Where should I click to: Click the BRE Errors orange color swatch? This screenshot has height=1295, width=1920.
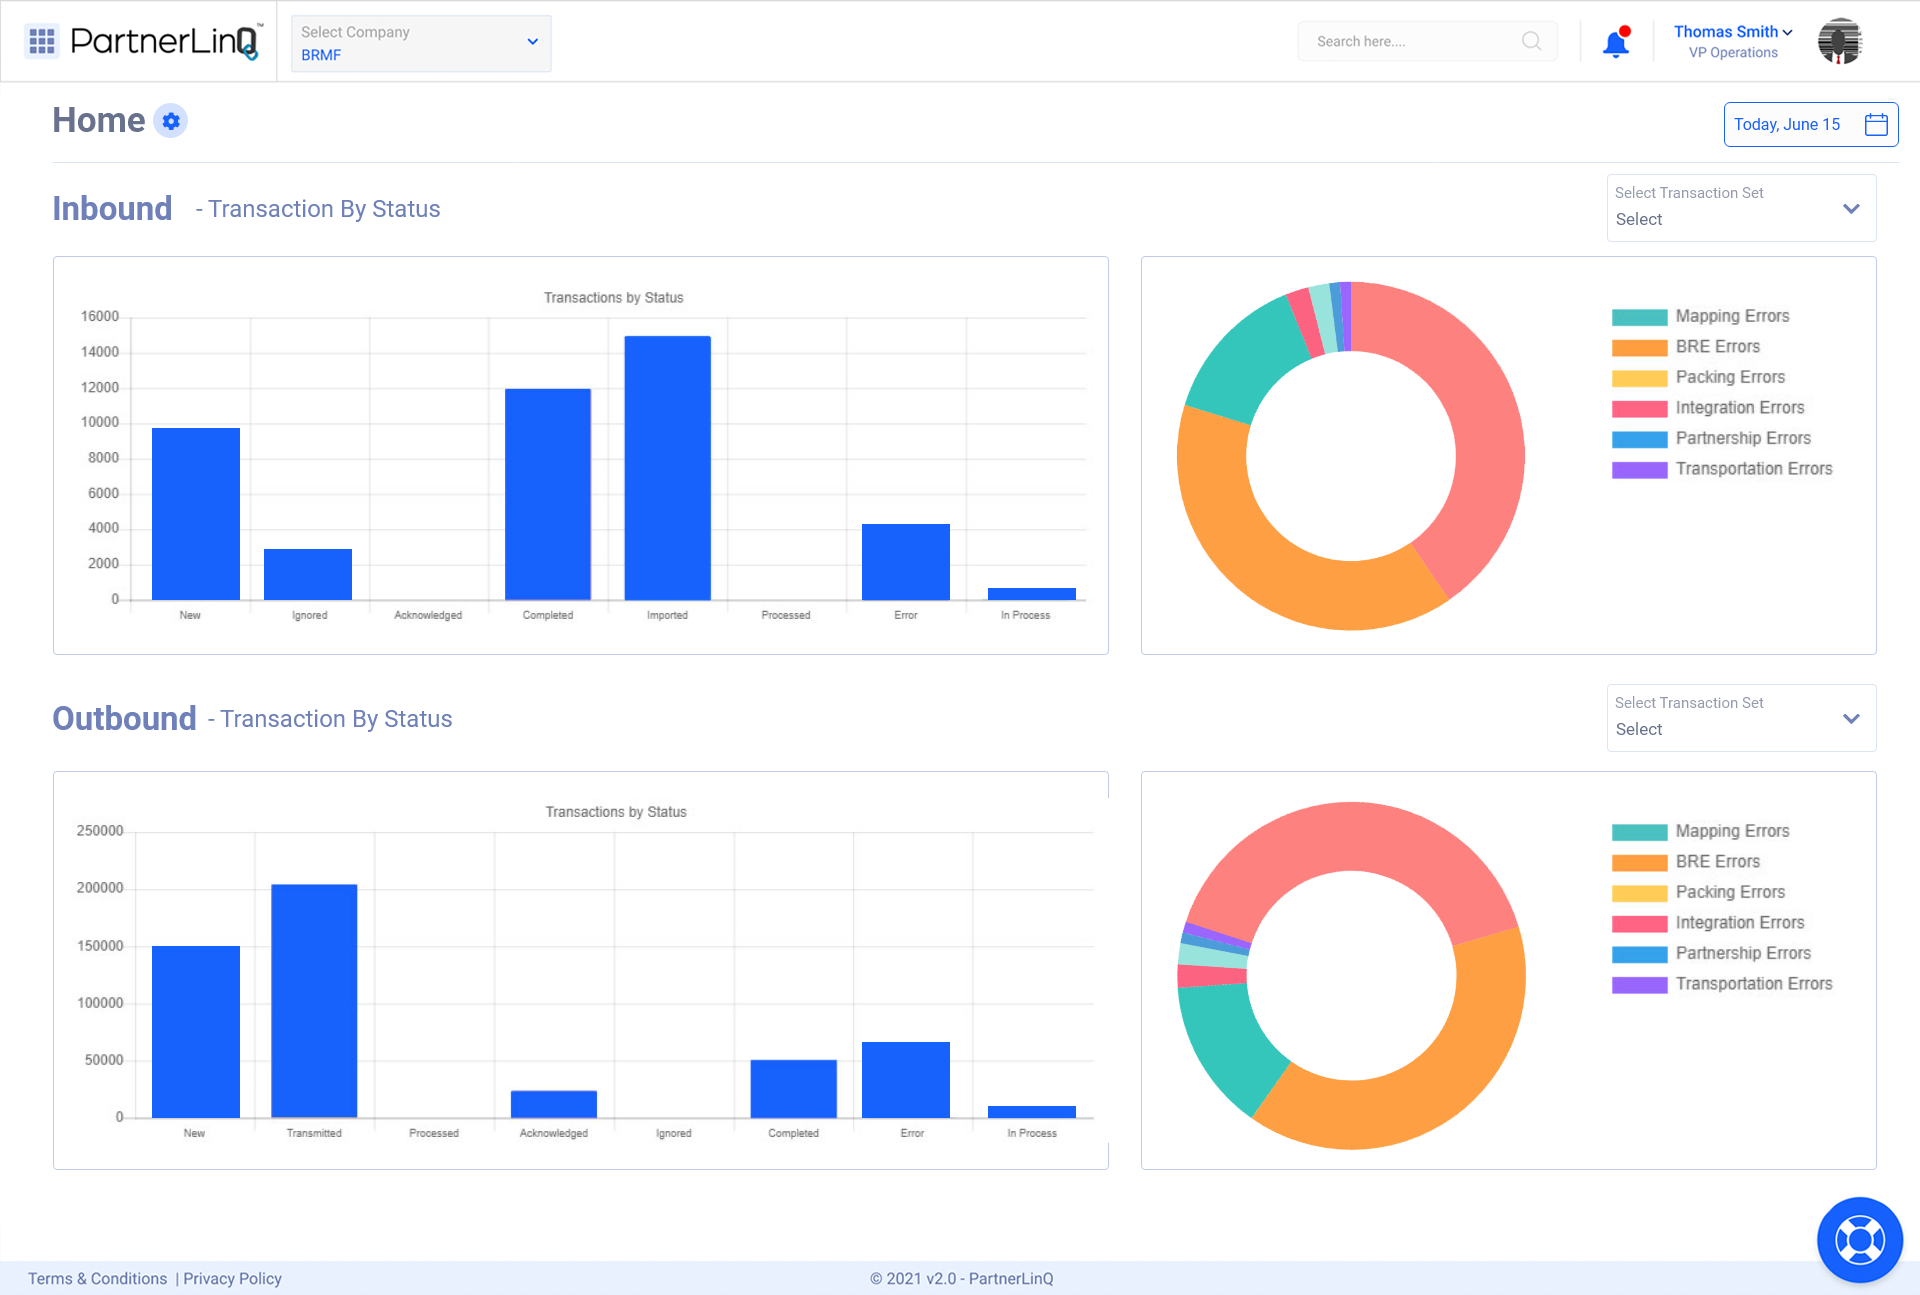click(x=1638, y=346)
